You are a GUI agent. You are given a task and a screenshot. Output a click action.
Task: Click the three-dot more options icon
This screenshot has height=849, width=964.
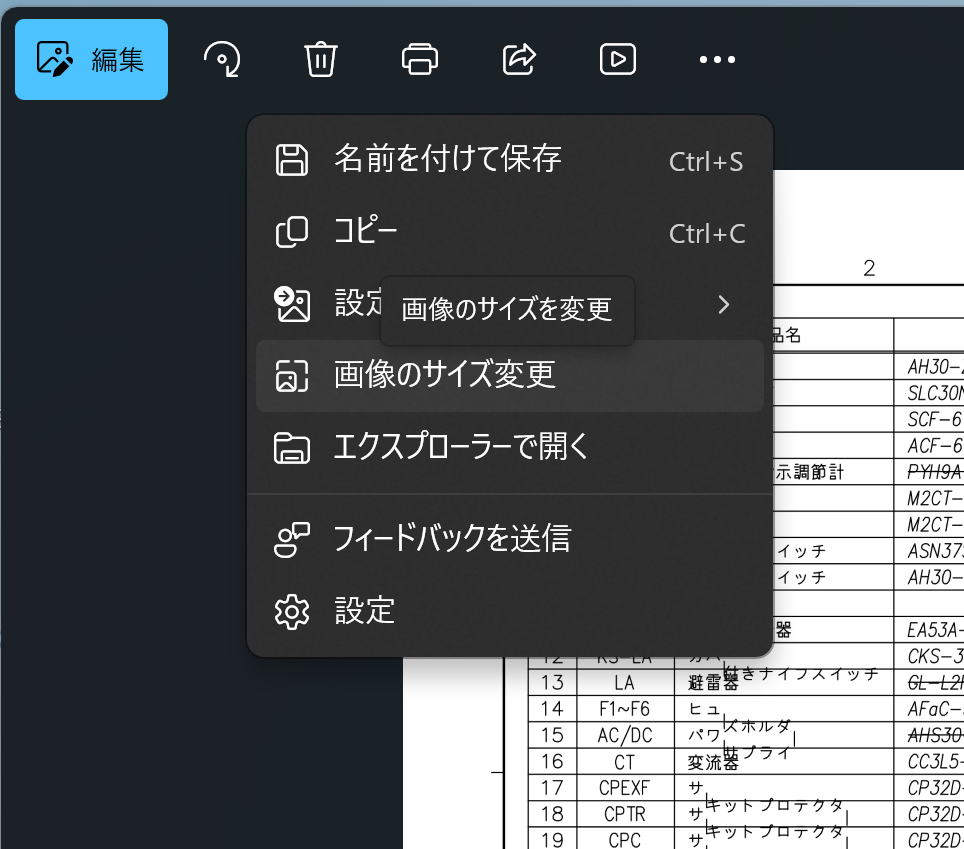pos(717,60)
